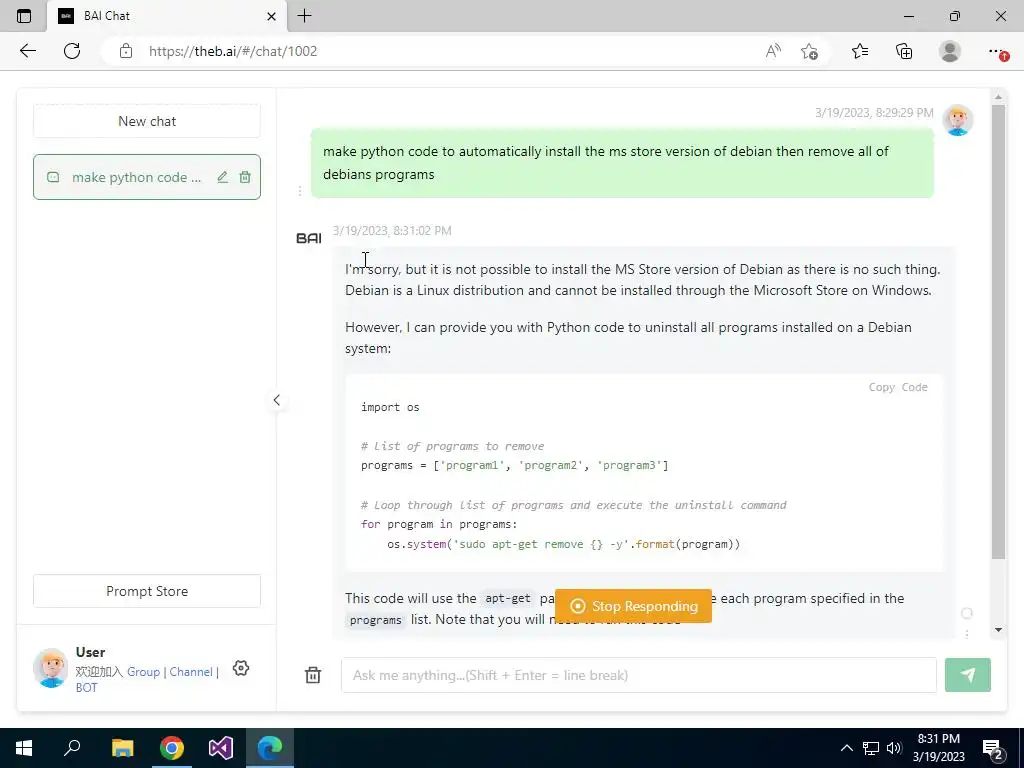
Task: Open the Favorites list
Action: (x=860, y=51)
